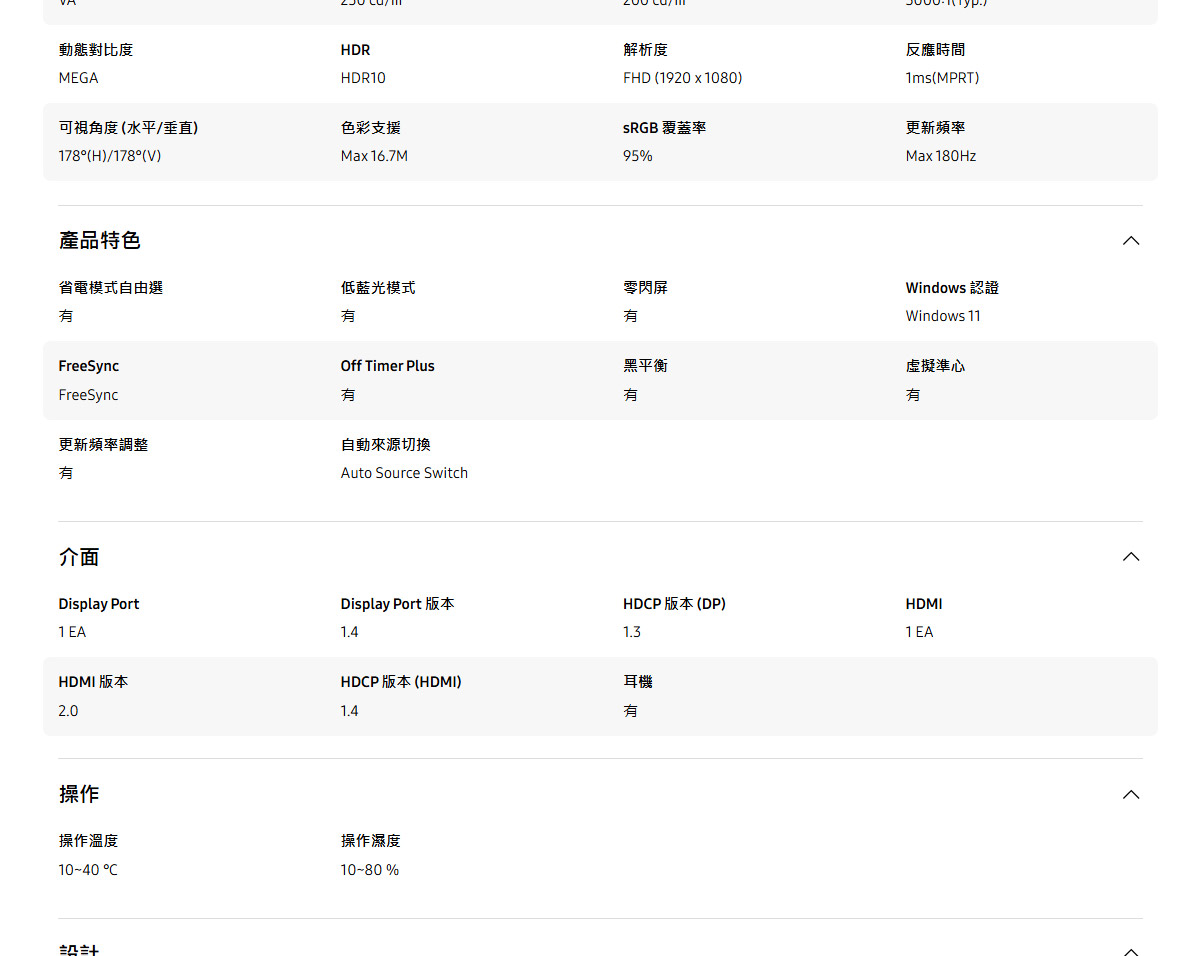Click the Display Port 版本 label

(397, 604)
